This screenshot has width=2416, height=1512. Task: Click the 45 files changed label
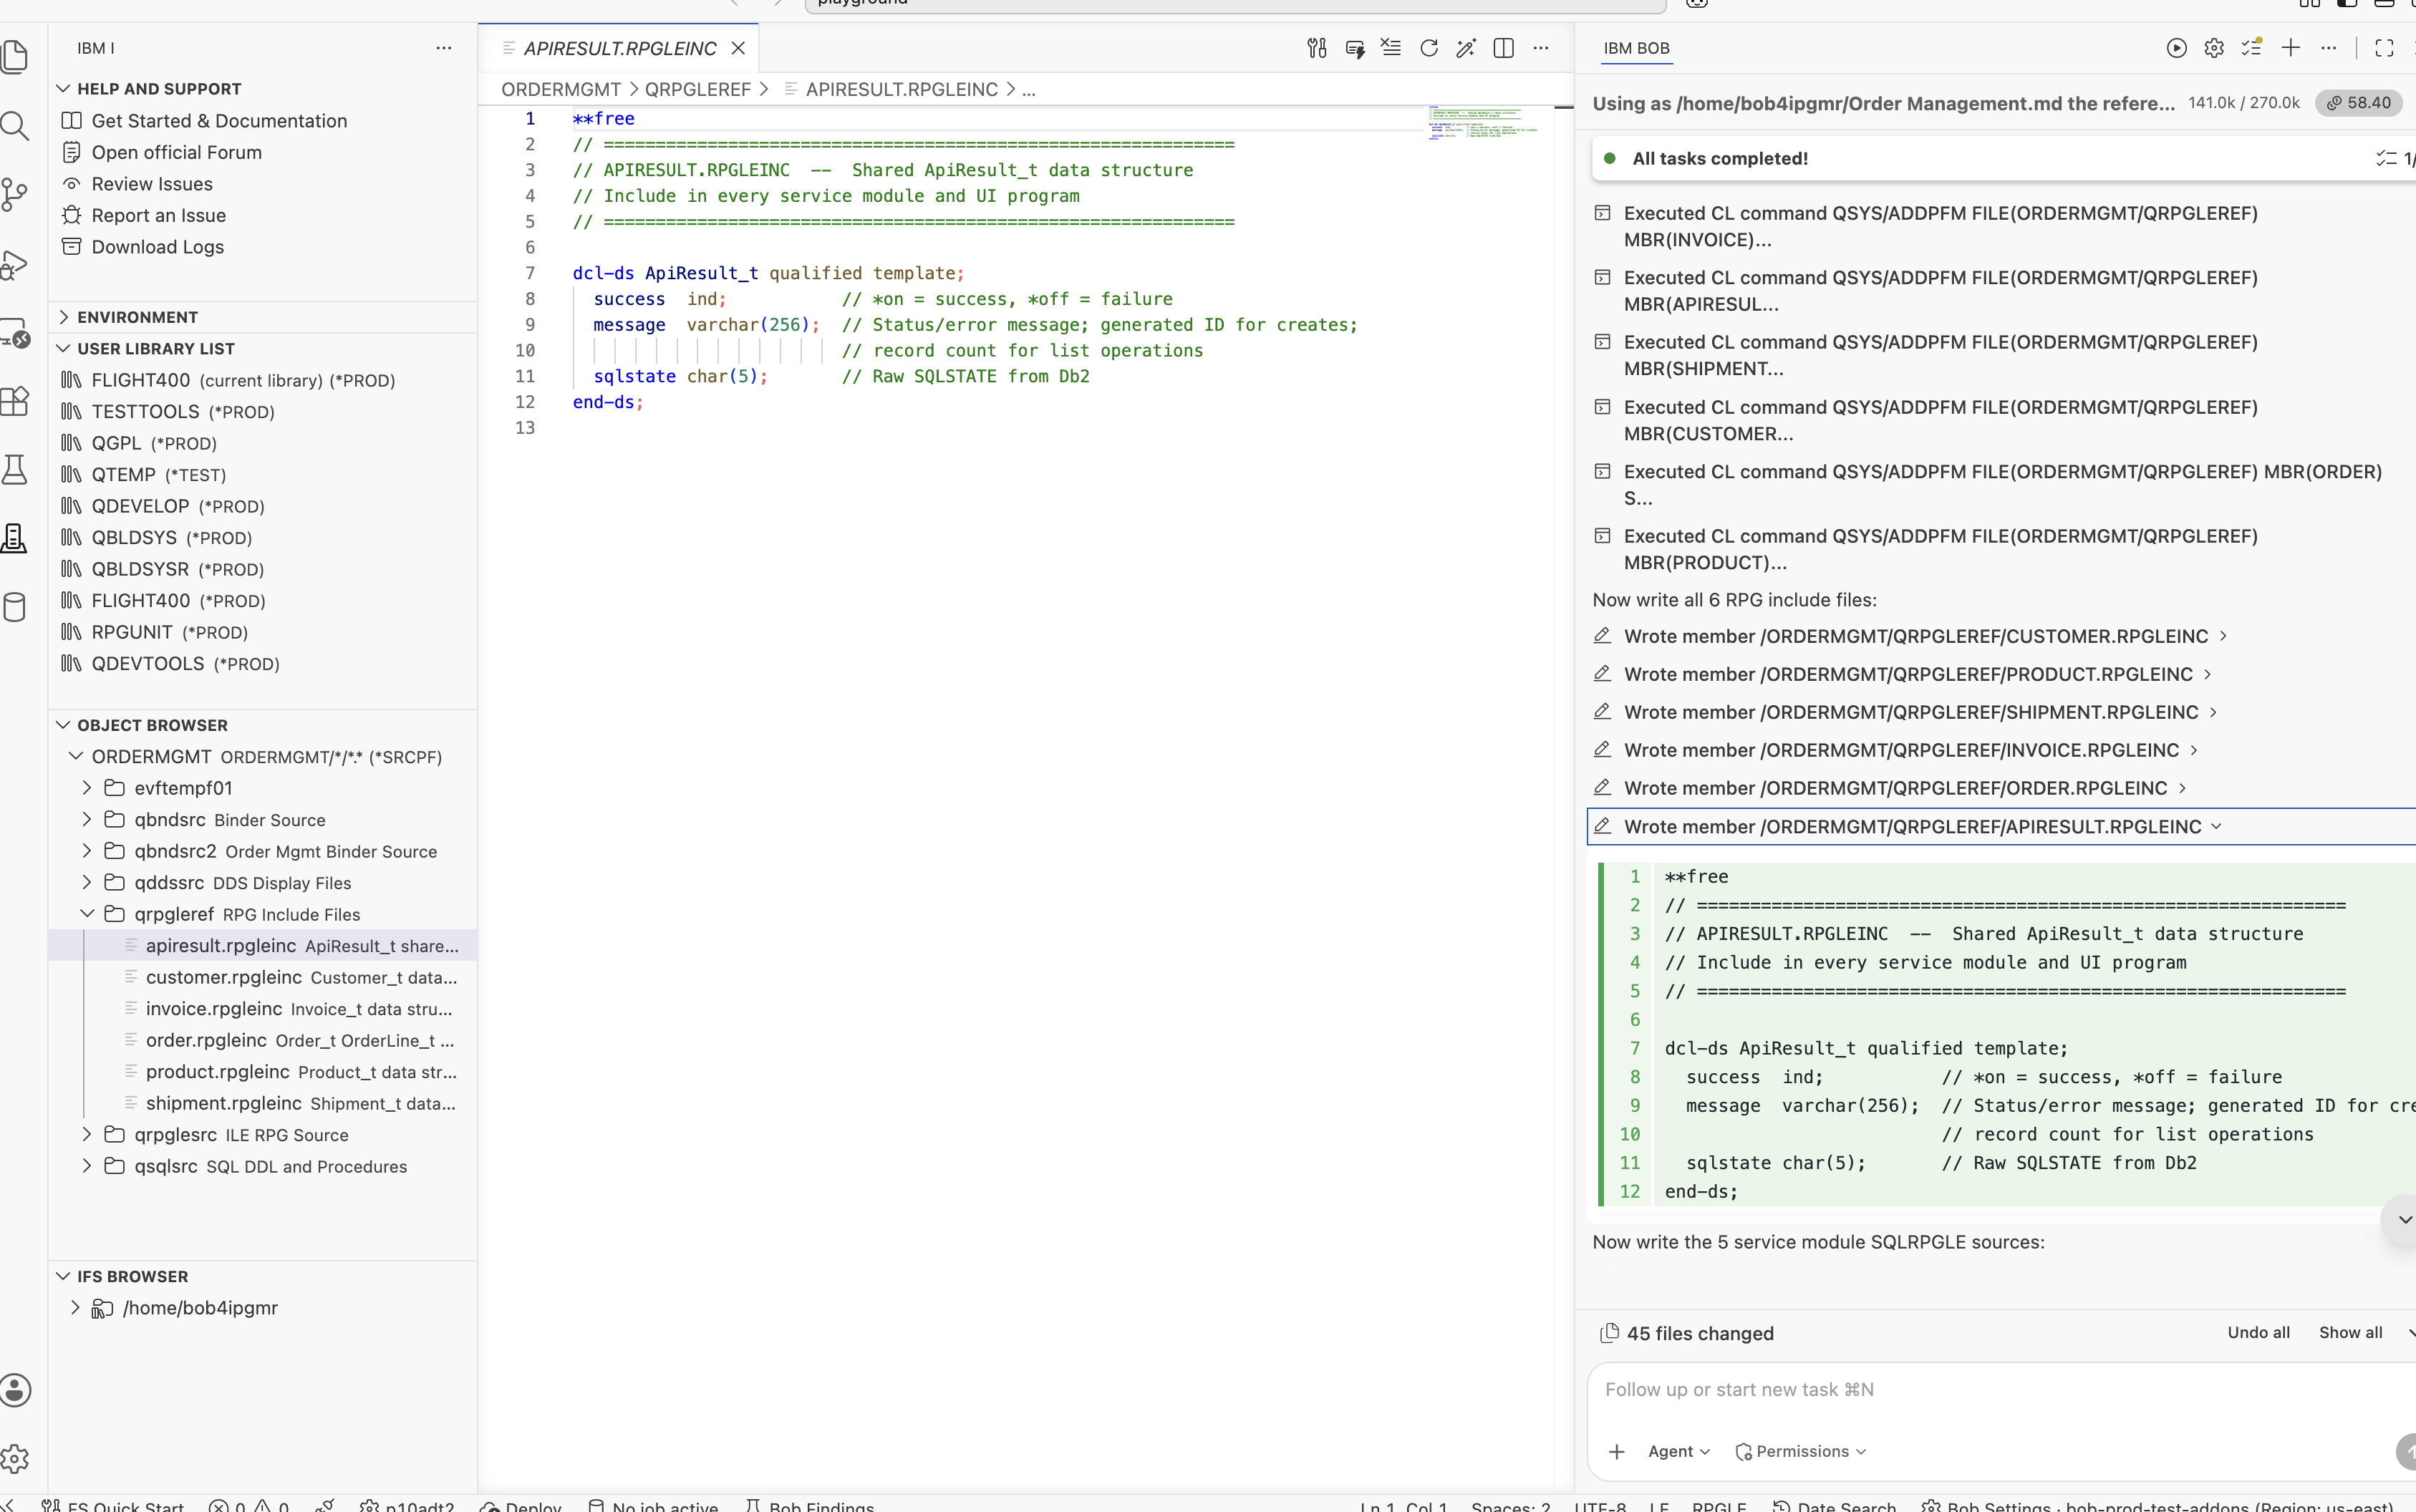point(1699,1333)
